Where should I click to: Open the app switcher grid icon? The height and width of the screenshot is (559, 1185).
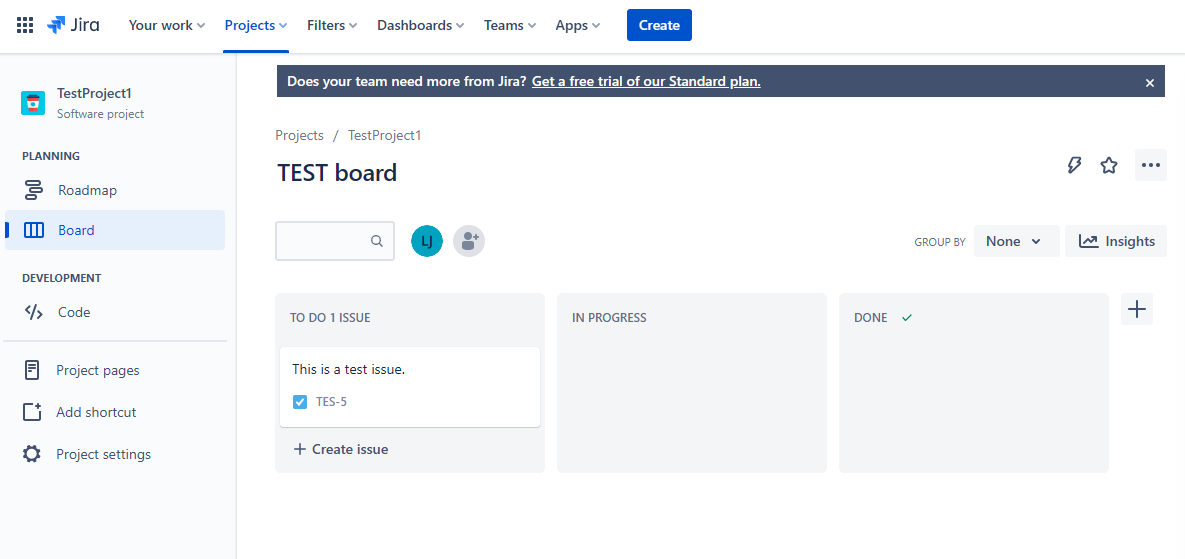pyautogui.click(x=25, y=25)
